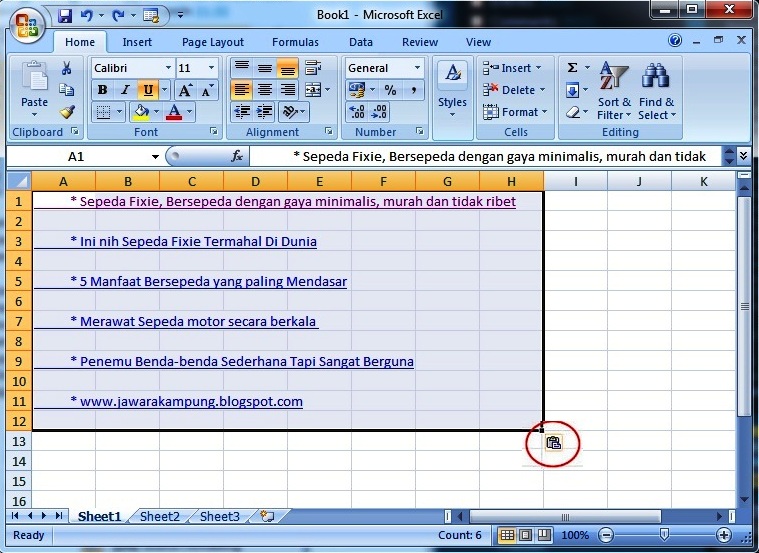Save the workbook from Quick Access
This screenshot has width=759, height=553.
point(65,15)
